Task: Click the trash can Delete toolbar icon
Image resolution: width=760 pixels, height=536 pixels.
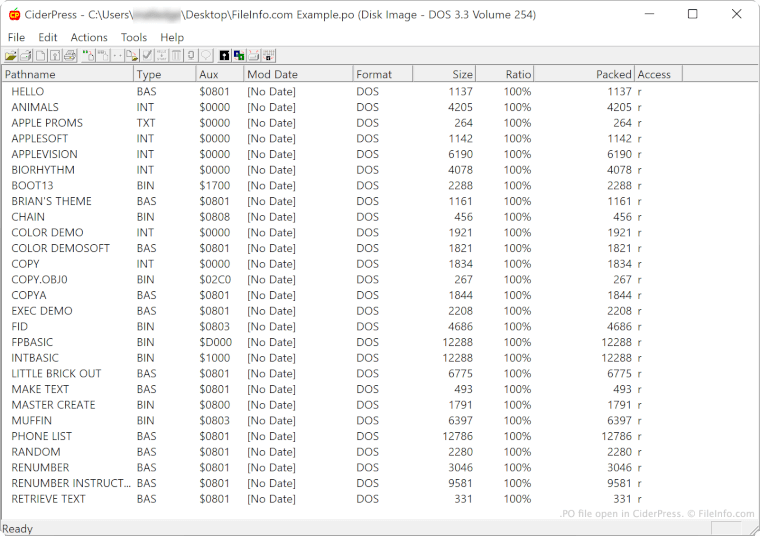Action: click(x=176, y=56)
